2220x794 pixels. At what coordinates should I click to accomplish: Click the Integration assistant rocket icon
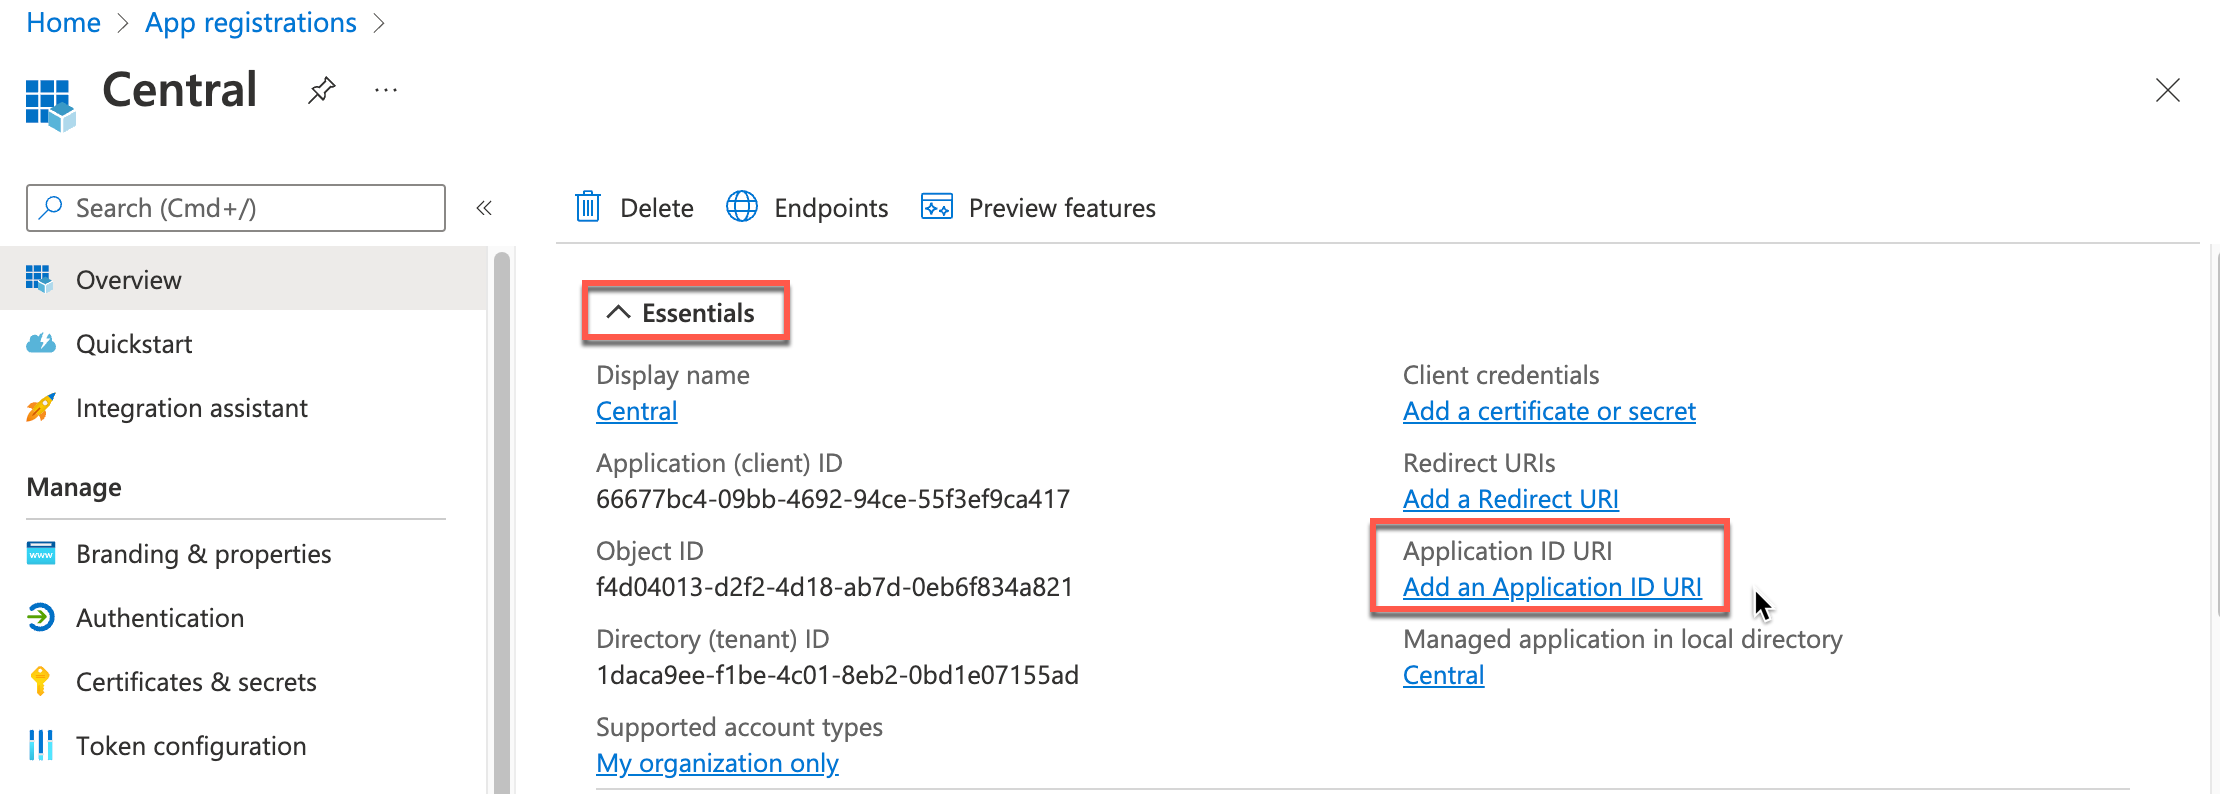(40, 407)
